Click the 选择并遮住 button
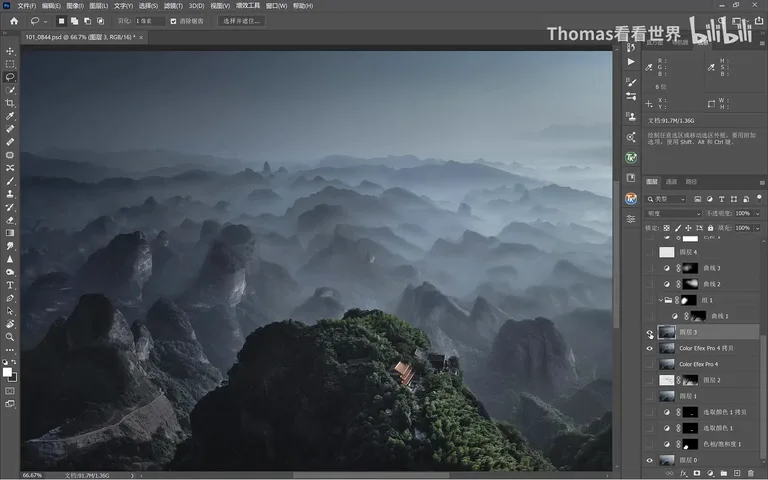 tap(241, 21)
